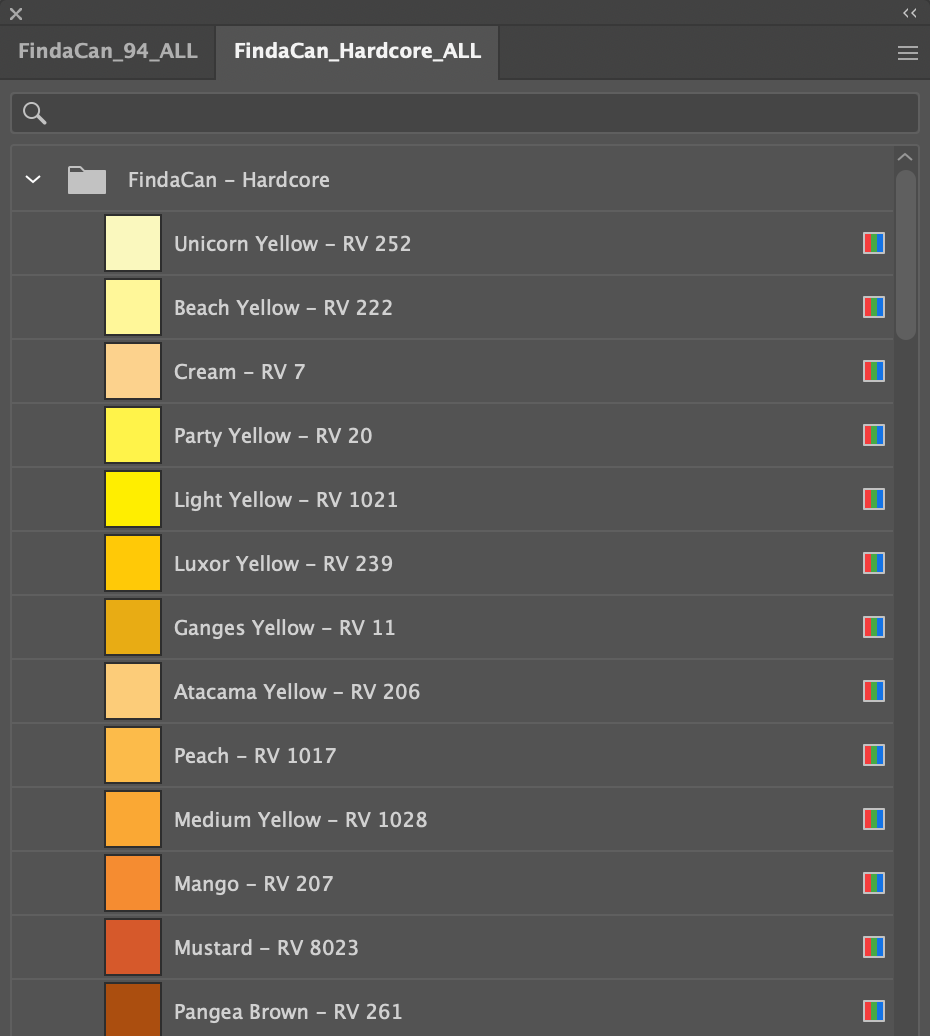The height and width of the screenshot is (1036, 930).
Task: Pick the Ganges Yellow color swatch
Action: (133, 627)
